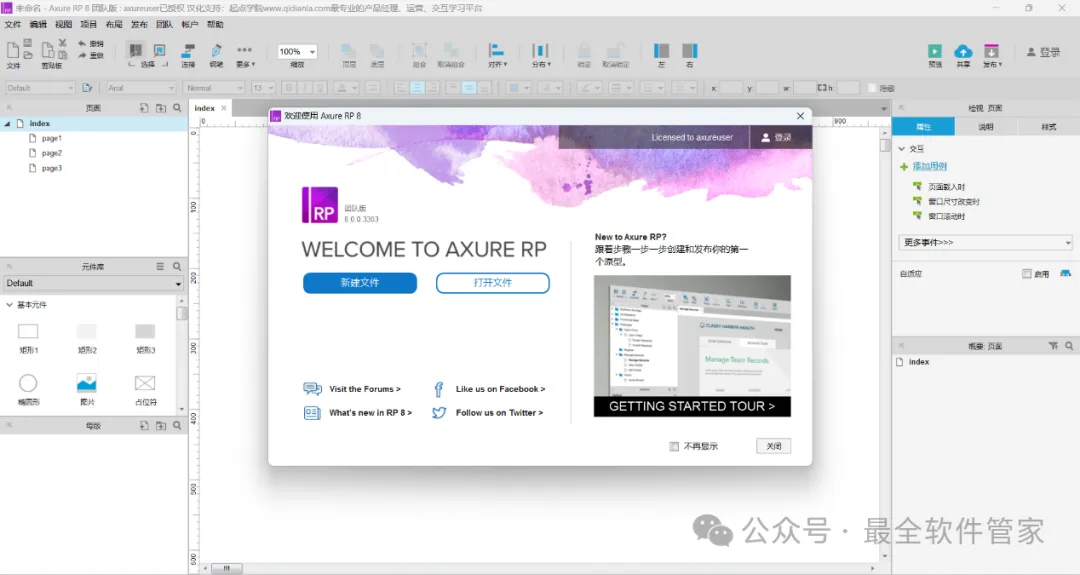Image resolution: width=1080 pixels, height=575 pixels.
Task: Click the '关闭' button in welcome dialog
Action: pyautogui.click(x=773, y=446)
